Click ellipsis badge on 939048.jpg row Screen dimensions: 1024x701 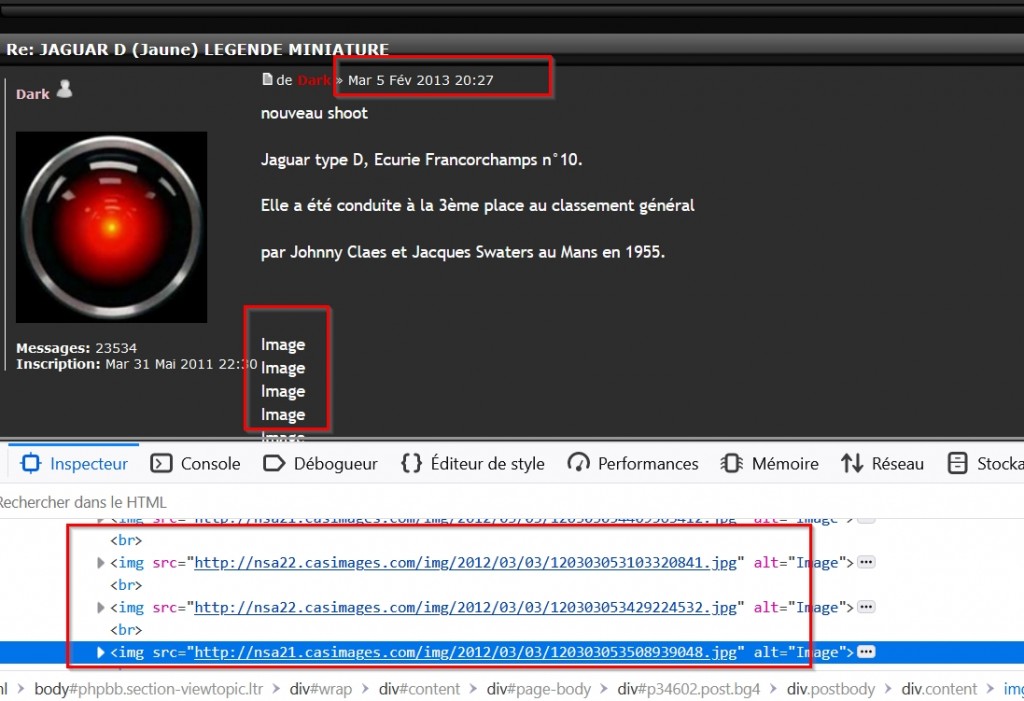click(866, 652)
